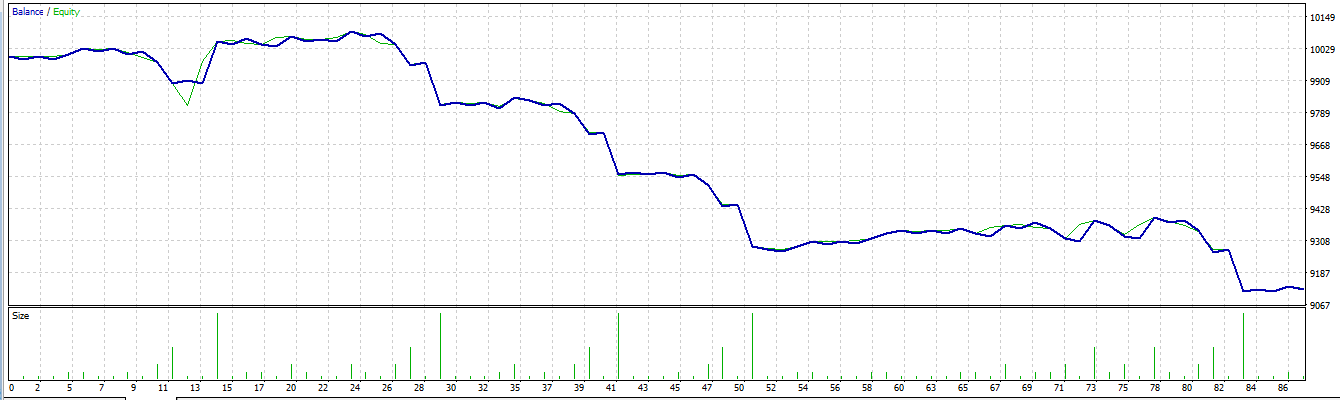The image size is (1340, 400).
Task: Click trade number 73 on the horizontal axis
Action: point(1091,387)
